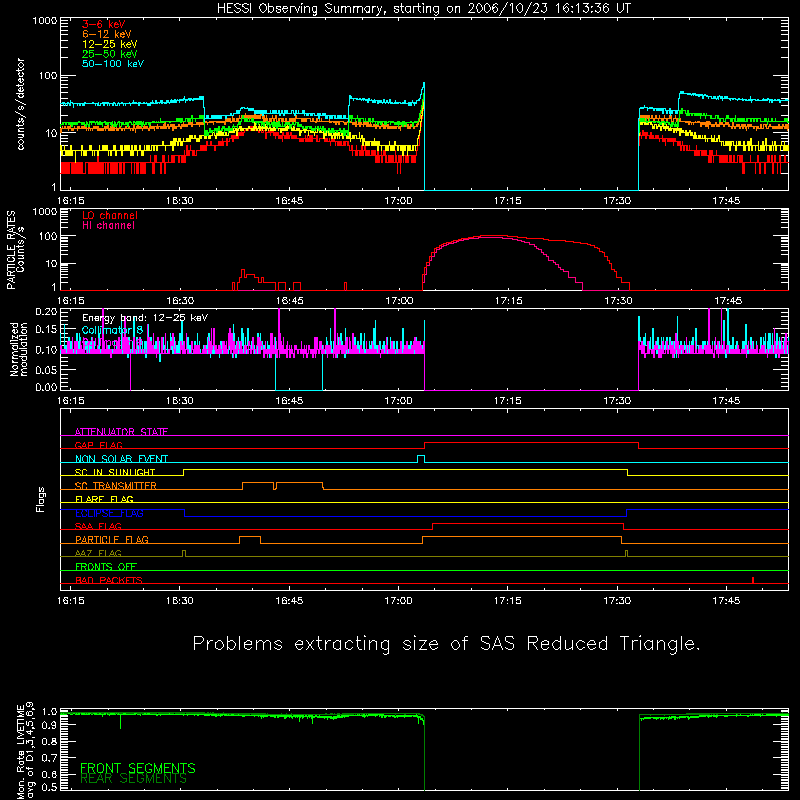Click the HI channel legend label
This screenshot has width=800, height=800.
click(108, 225)
